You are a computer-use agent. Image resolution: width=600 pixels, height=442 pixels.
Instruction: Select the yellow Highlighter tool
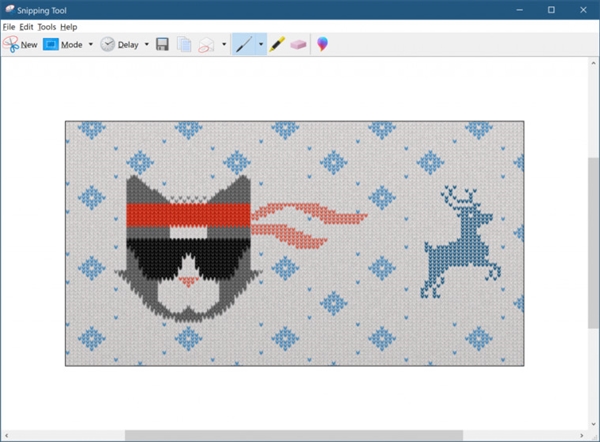277,44
